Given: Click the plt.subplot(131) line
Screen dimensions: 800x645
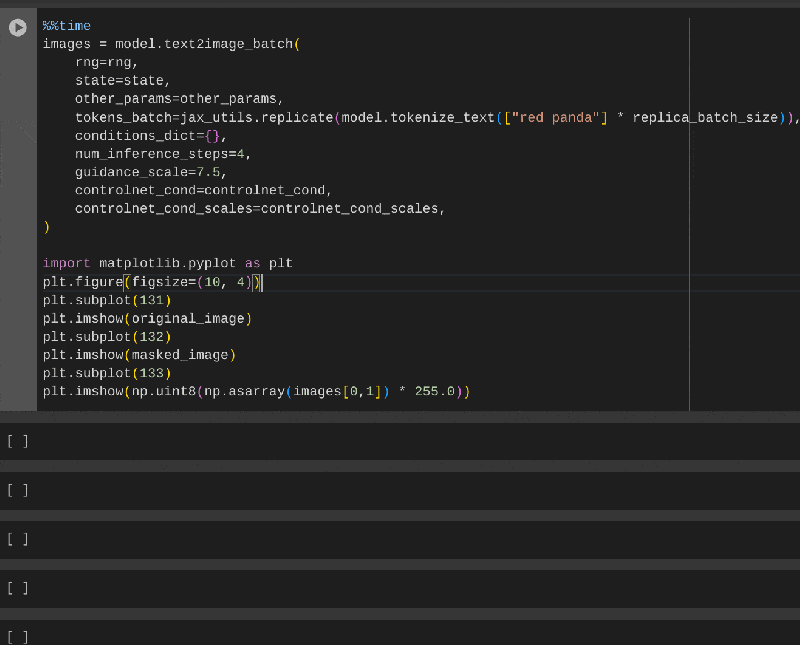Looking at the screenshot, I should pos(107,300).
